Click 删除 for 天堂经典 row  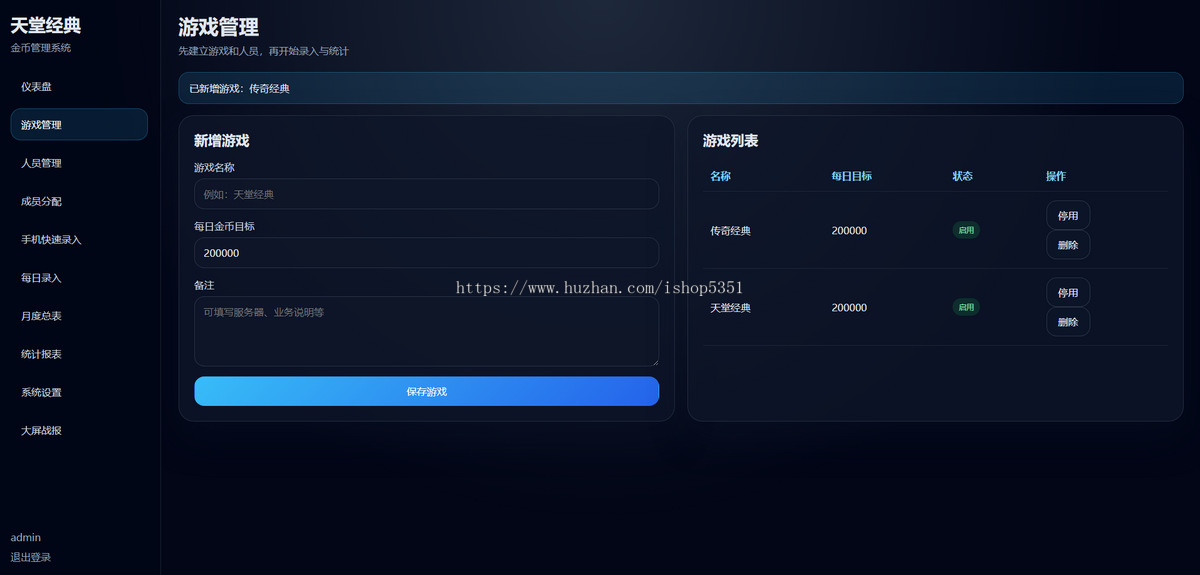point(1068,322)
